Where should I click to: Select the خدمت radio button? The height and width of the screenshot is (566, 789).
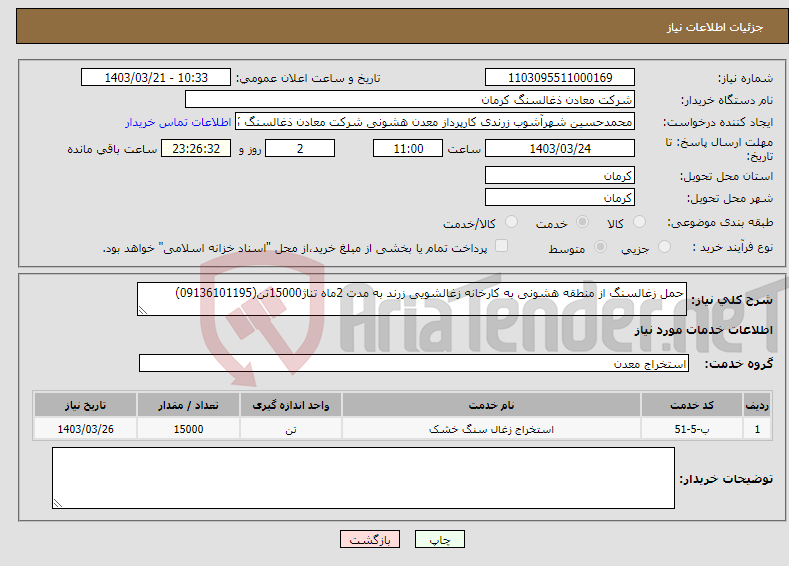pos(582,222)
